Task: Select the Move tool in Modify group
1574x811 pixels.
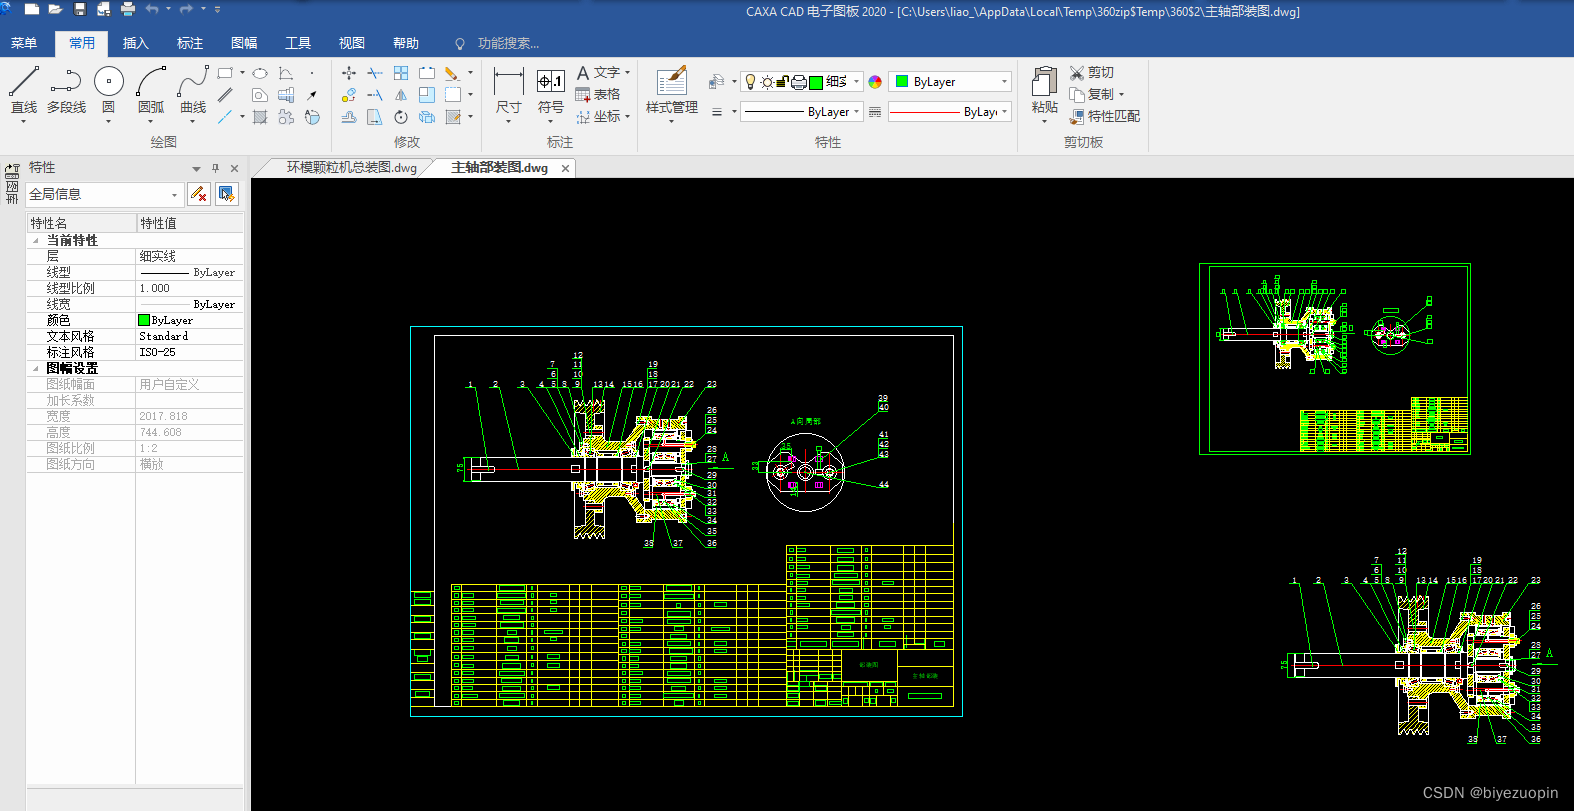Action: (349, 73)
